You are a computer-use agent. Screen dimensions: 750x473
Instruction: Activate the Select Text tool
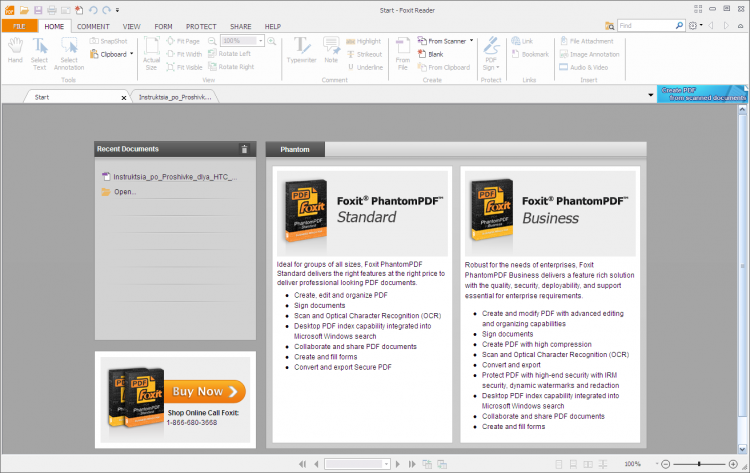[39, 54]
